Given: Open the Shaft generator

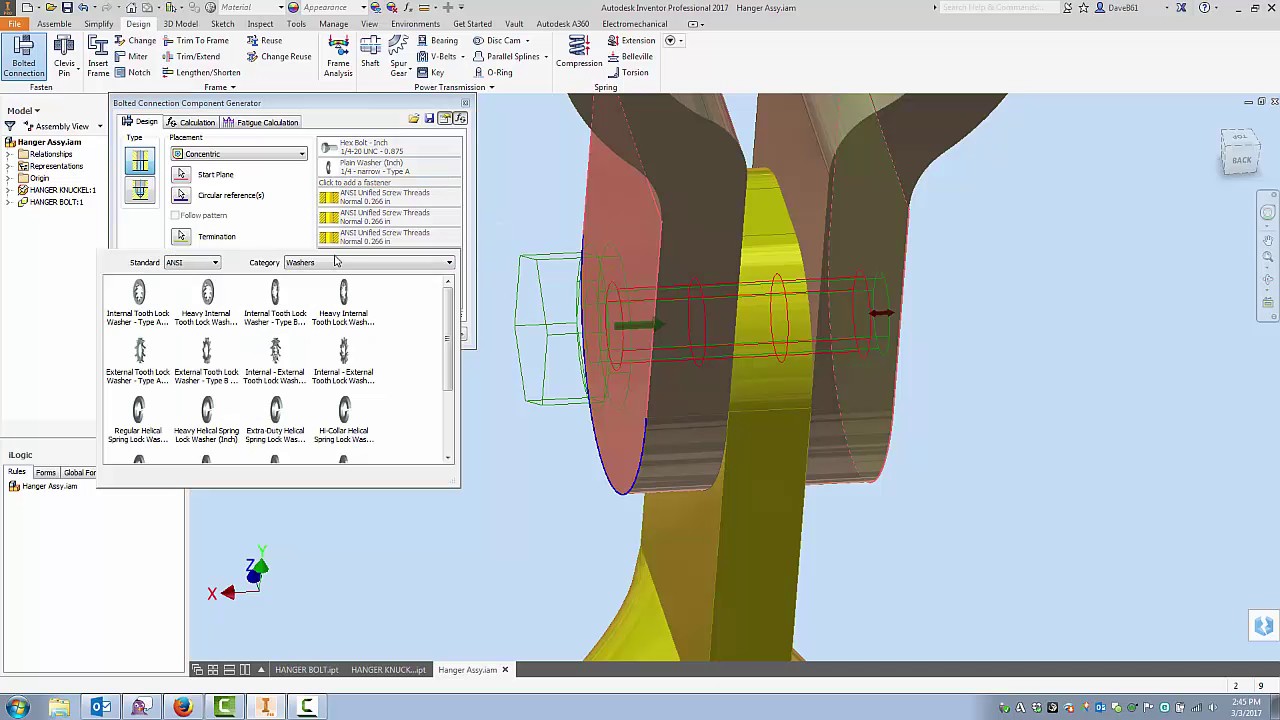Looking at the screenshot, I should 370,52.
